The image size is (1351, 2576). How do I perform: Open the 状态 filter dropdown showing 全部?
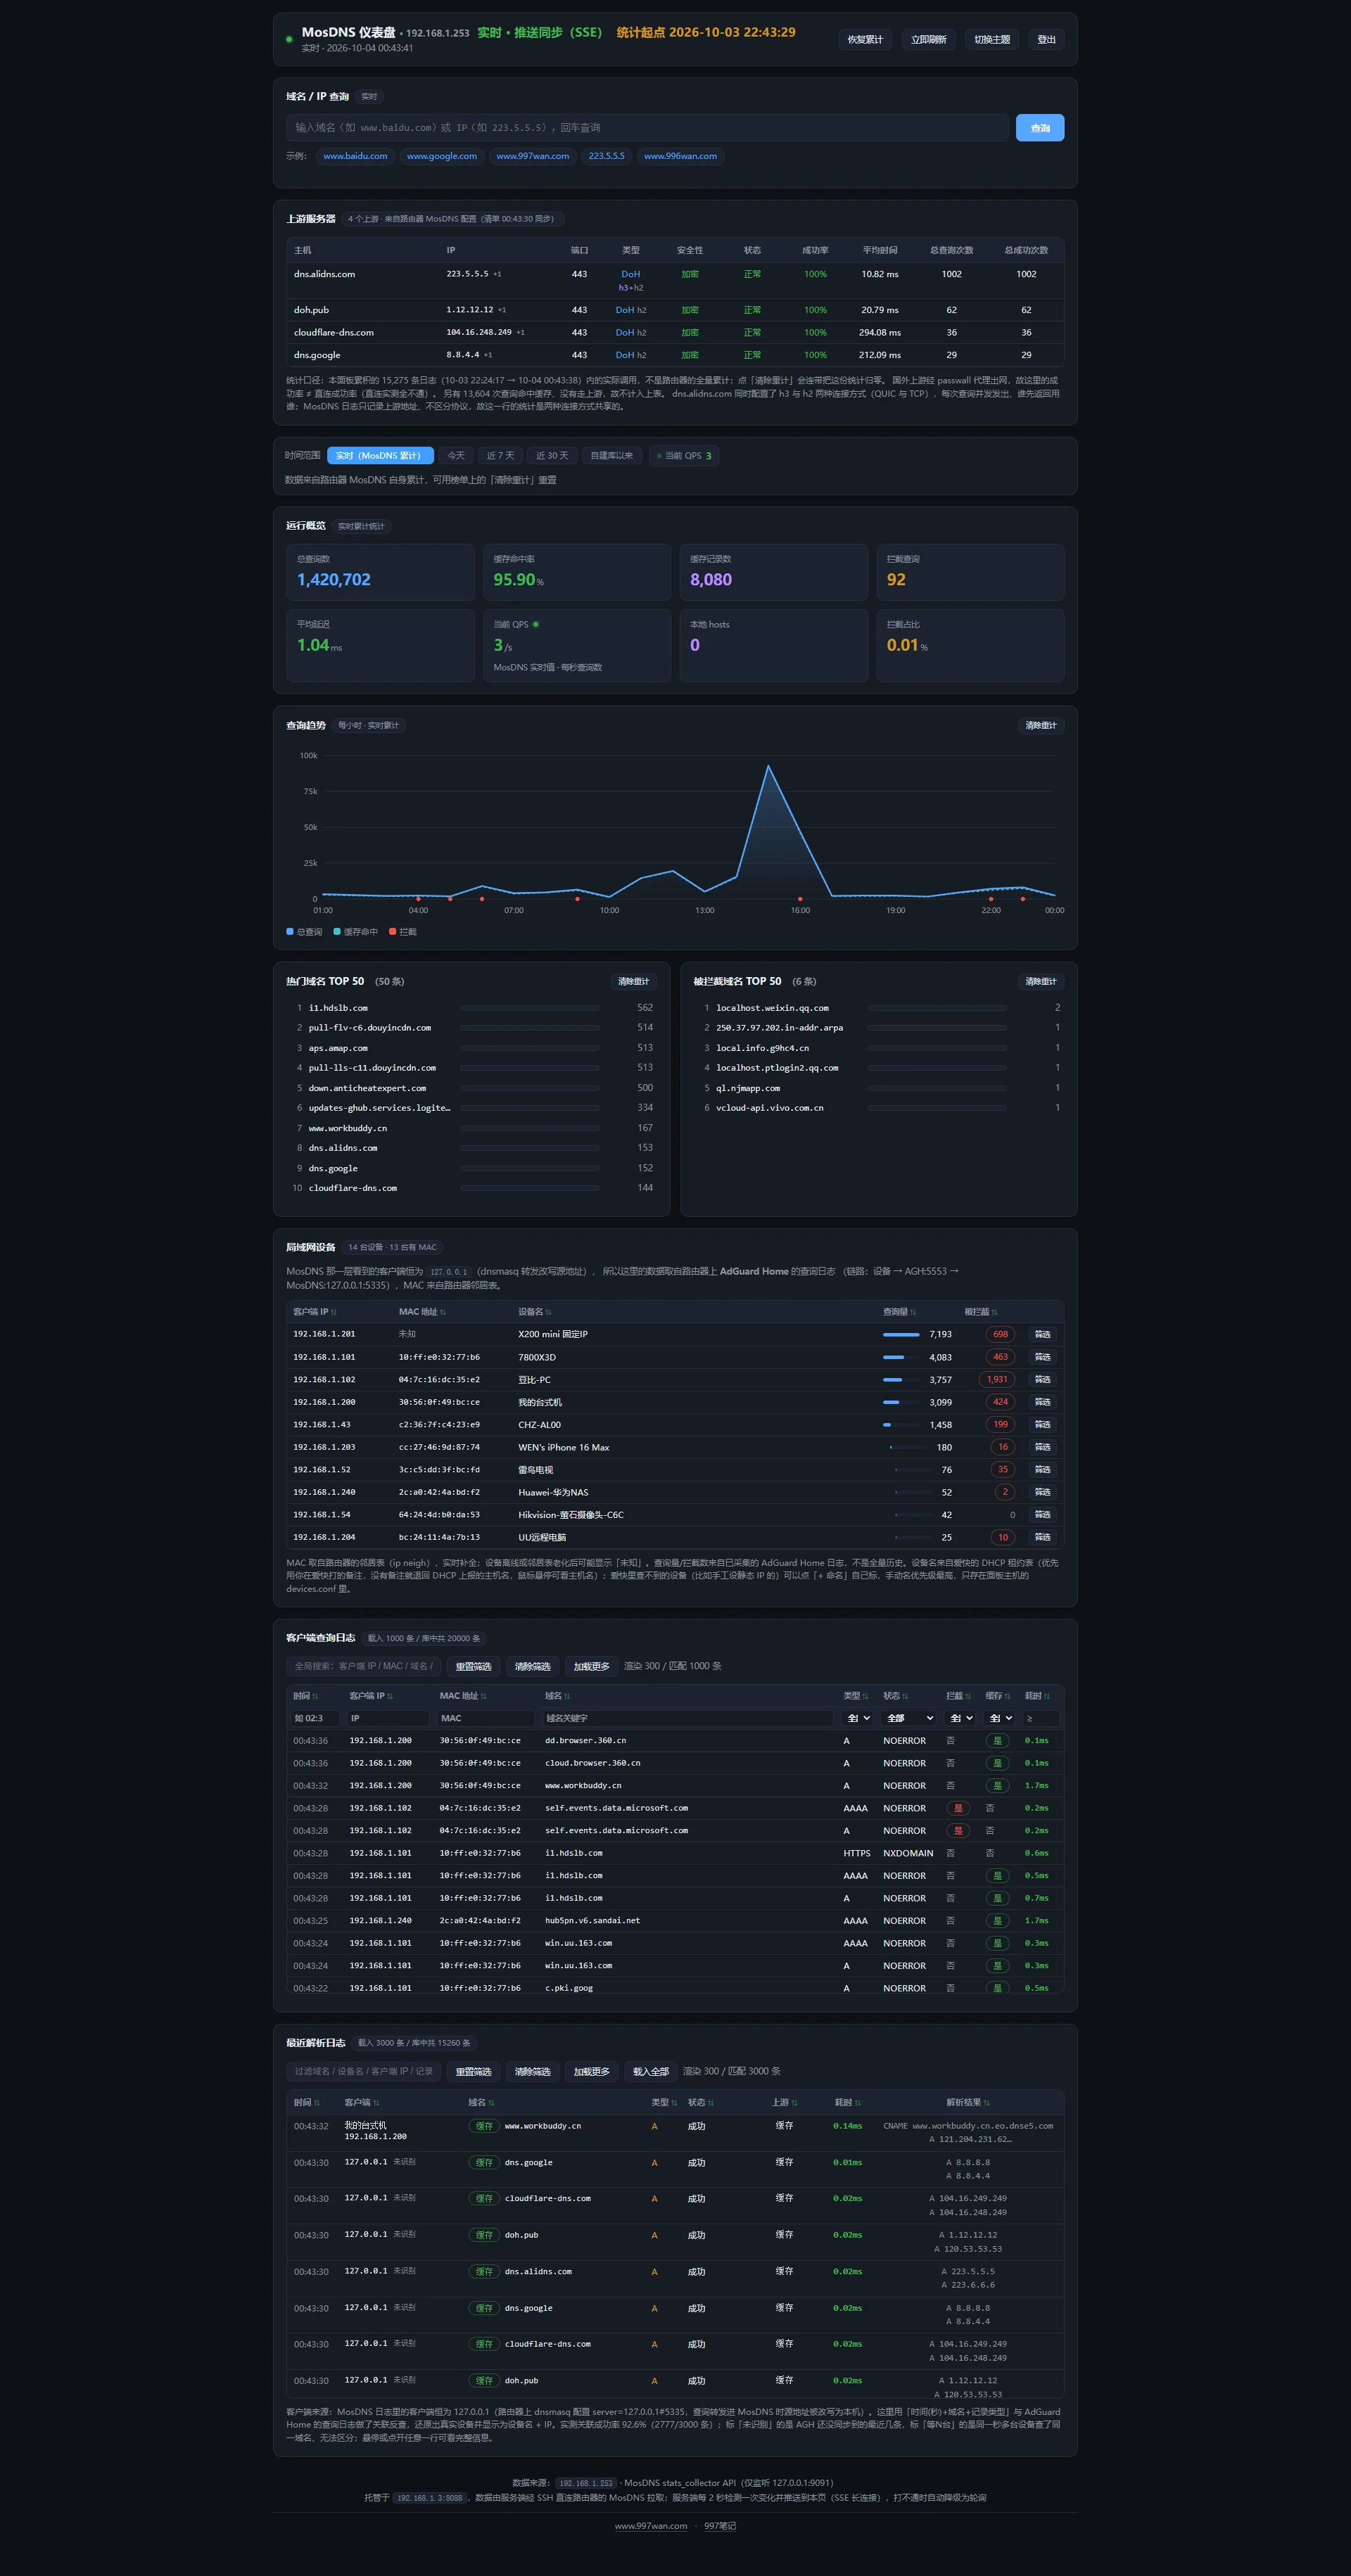910,1718
